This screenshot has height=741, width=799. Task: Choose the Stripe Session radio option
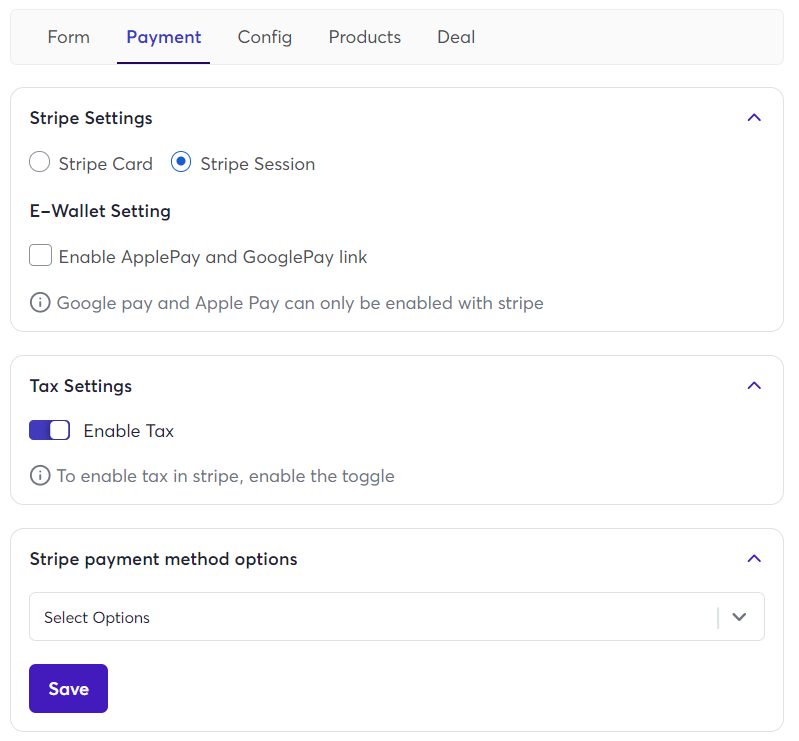pyautogui.click(x=181, y=162)
